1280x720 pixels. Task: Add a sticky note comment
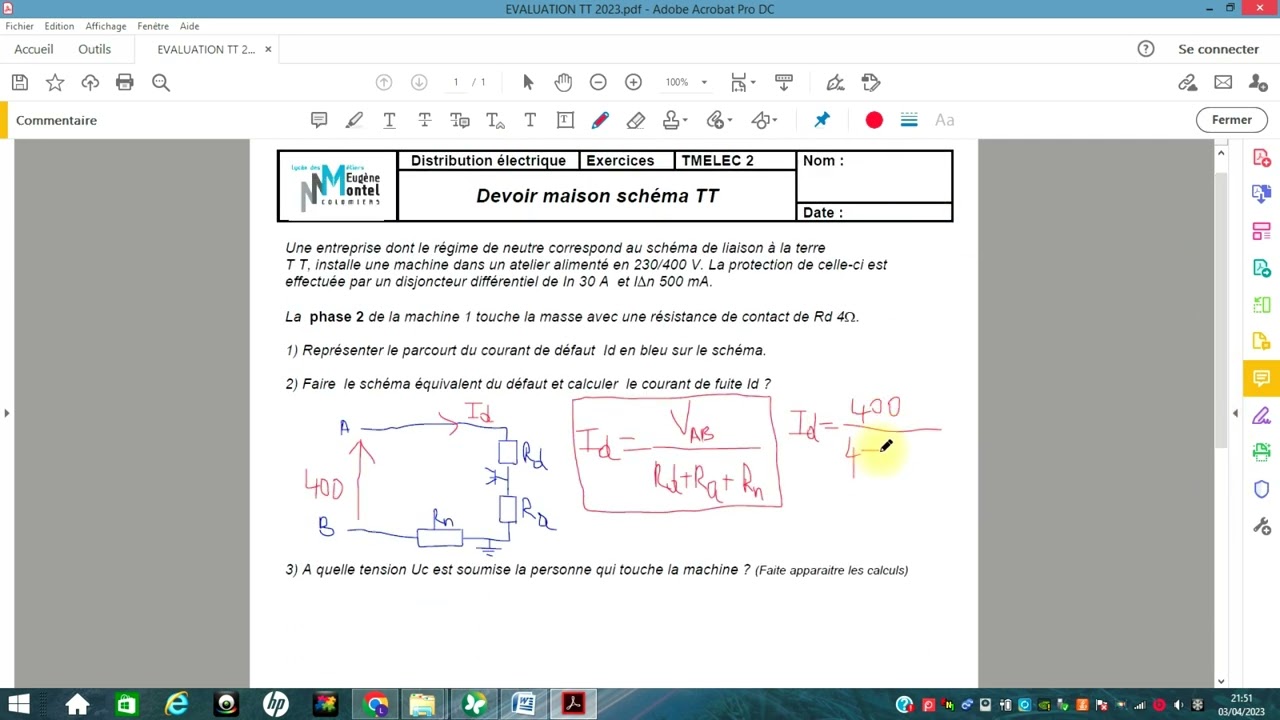point(319,120)
